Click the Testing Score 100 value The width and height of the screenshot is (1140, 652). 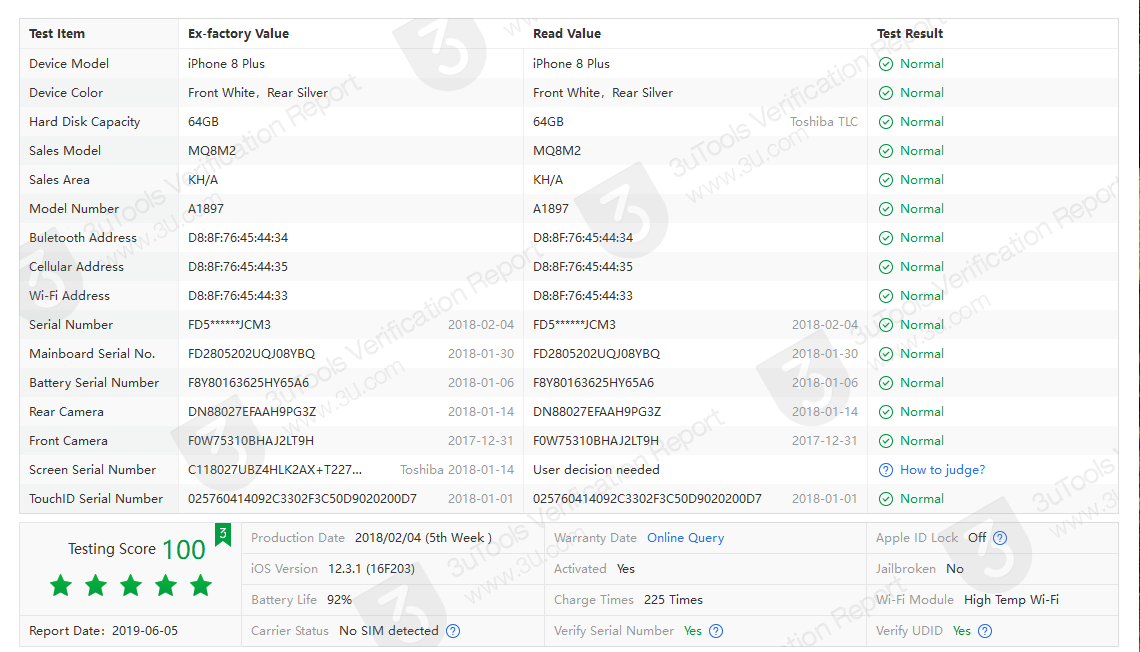pos(183,549)
